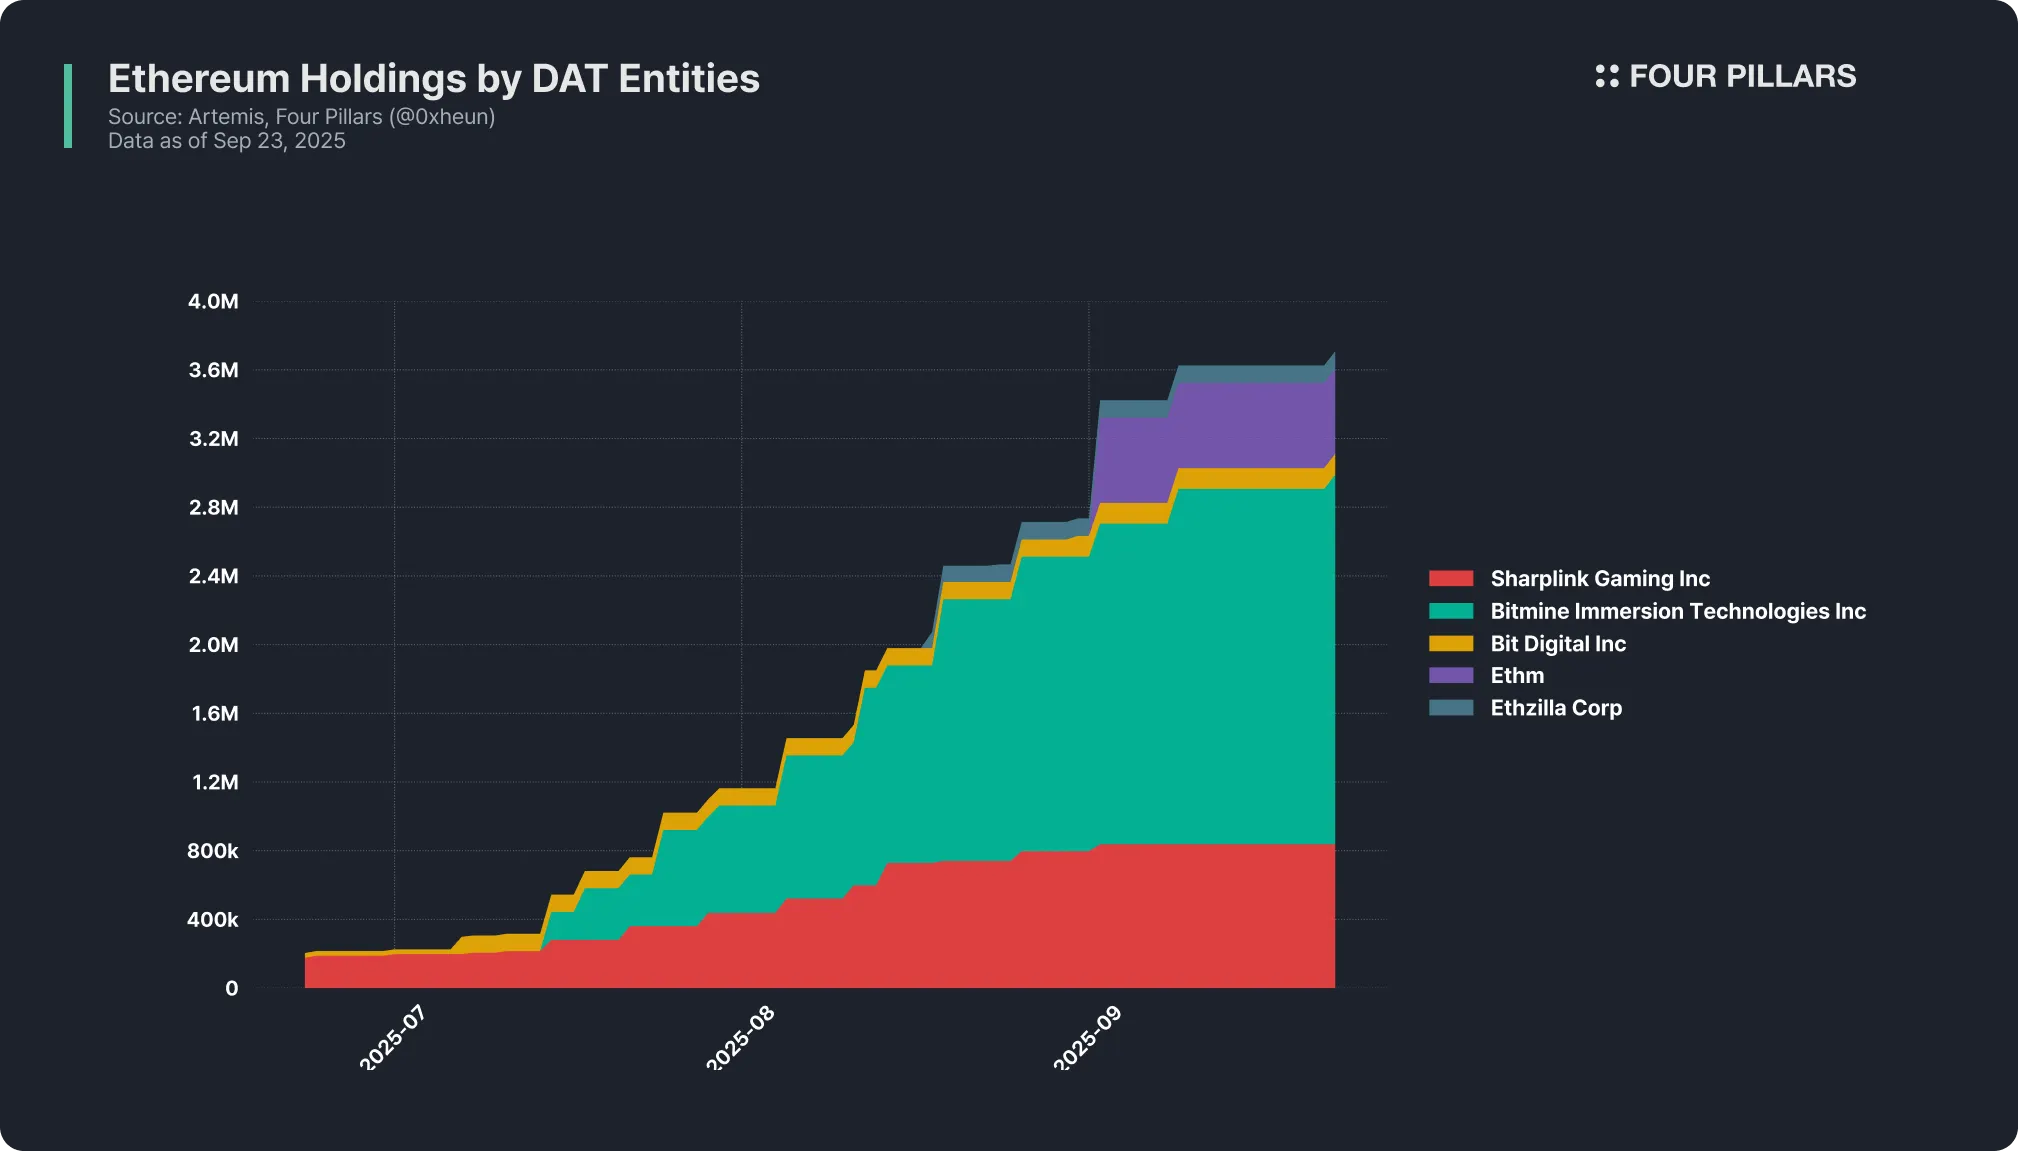This screenshot has height=1151, width=2018.
Task: Open the Source: Artemis, Four Pillars line
Action: [x=301, y=117]
